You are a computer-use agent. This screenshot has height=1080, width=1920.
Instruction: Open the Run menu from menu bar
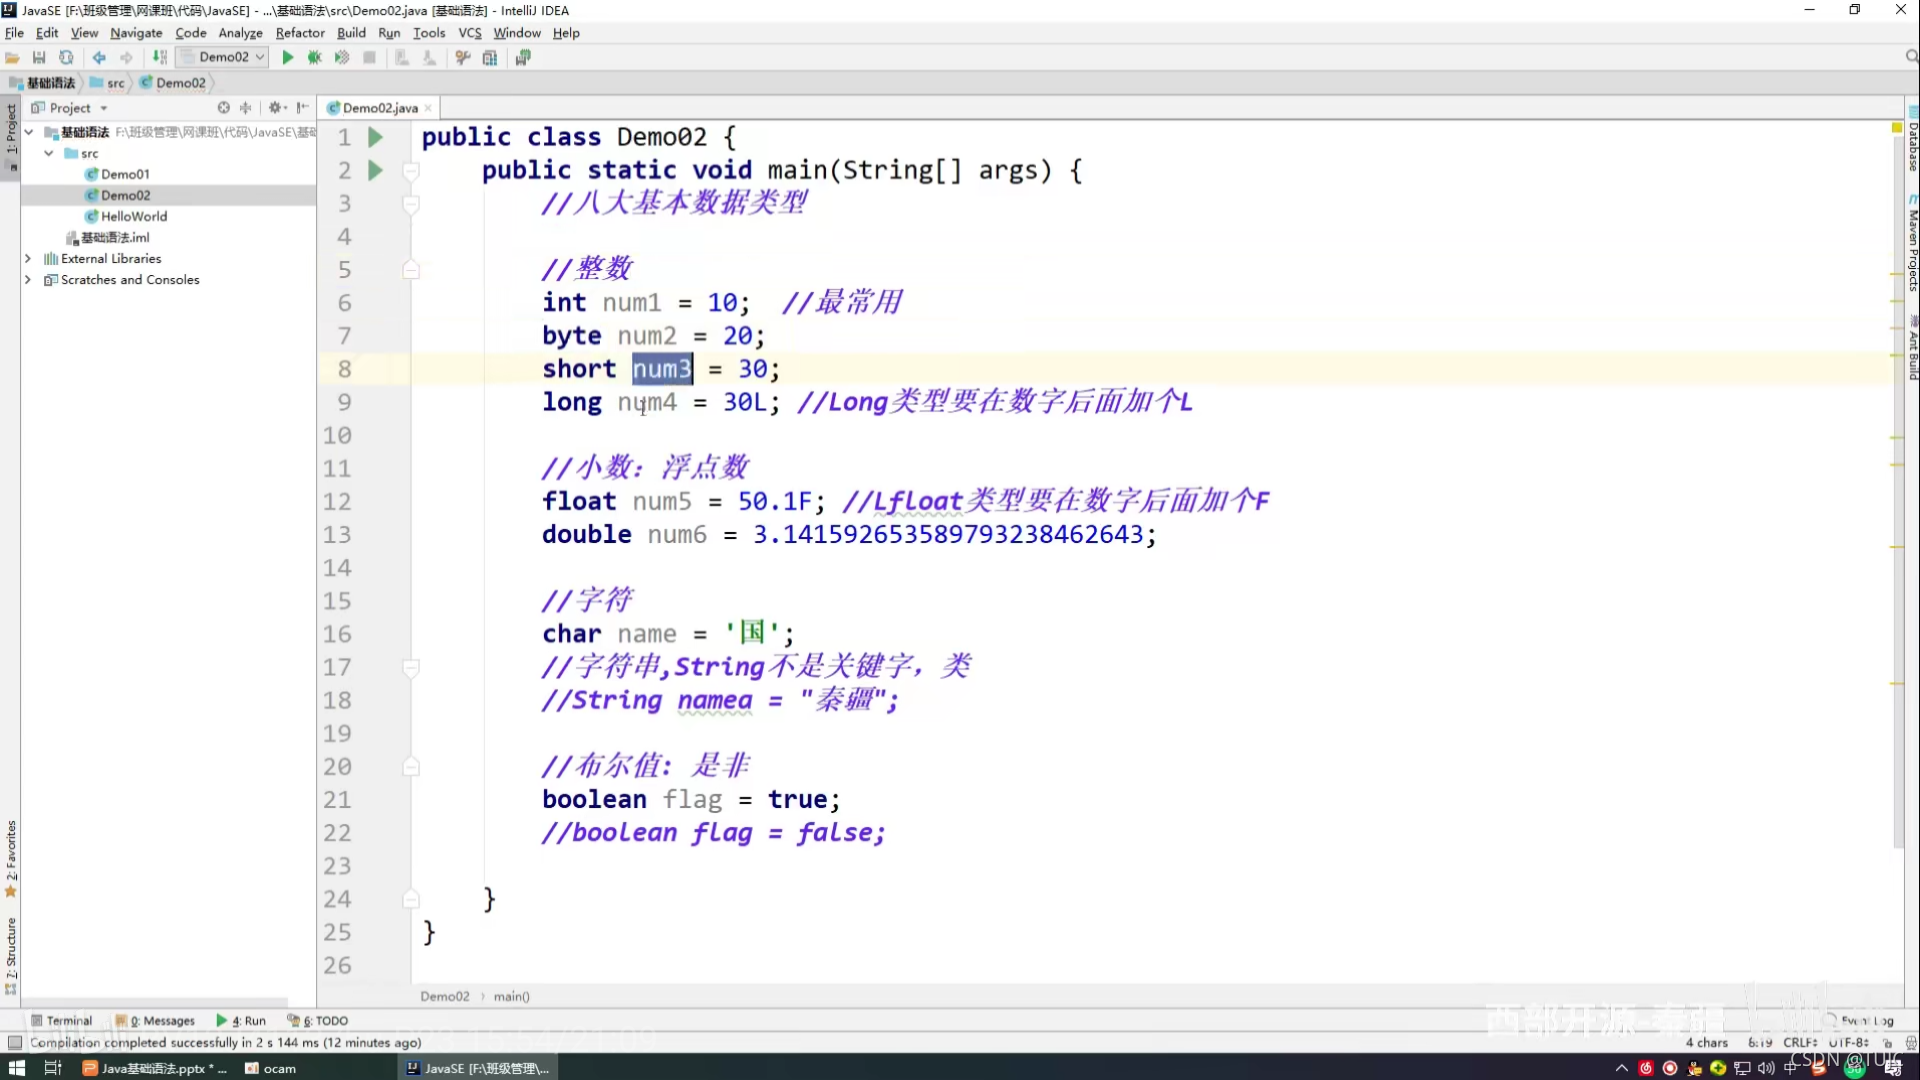click(388, 32)
